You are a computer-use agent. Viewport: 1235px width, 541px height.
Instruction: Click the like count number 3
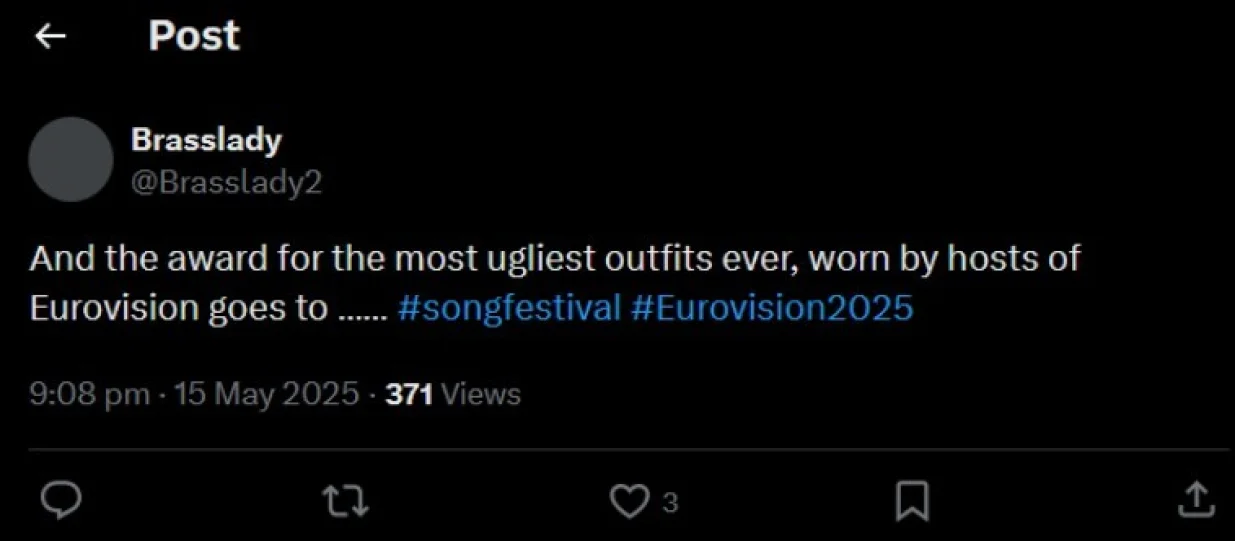click(669, 502)
